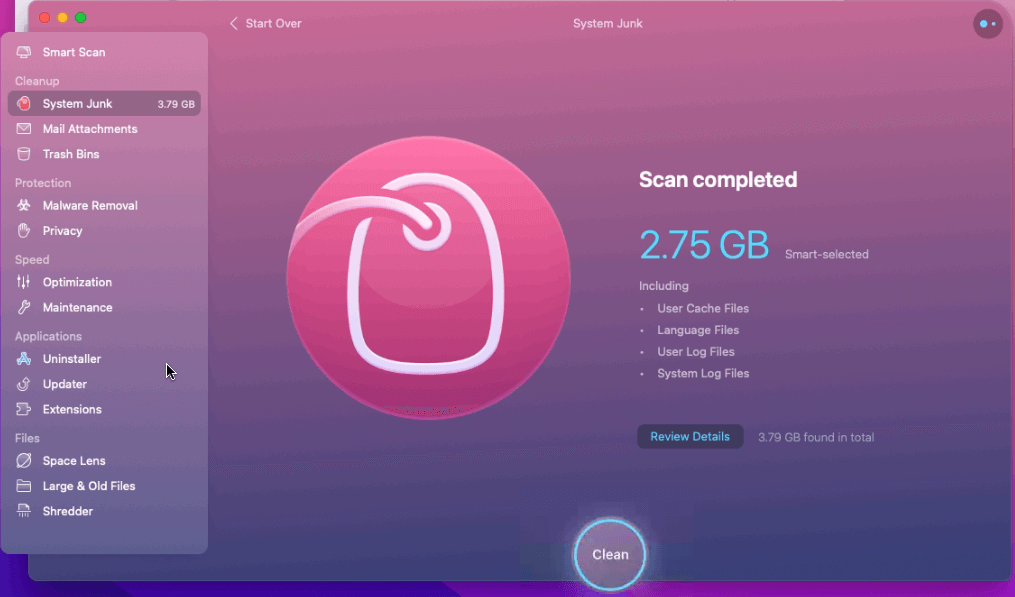This screenshot has width=1015, height=597.
Task: Click the Uninstaller app icon
Action: tap(23, 359)
